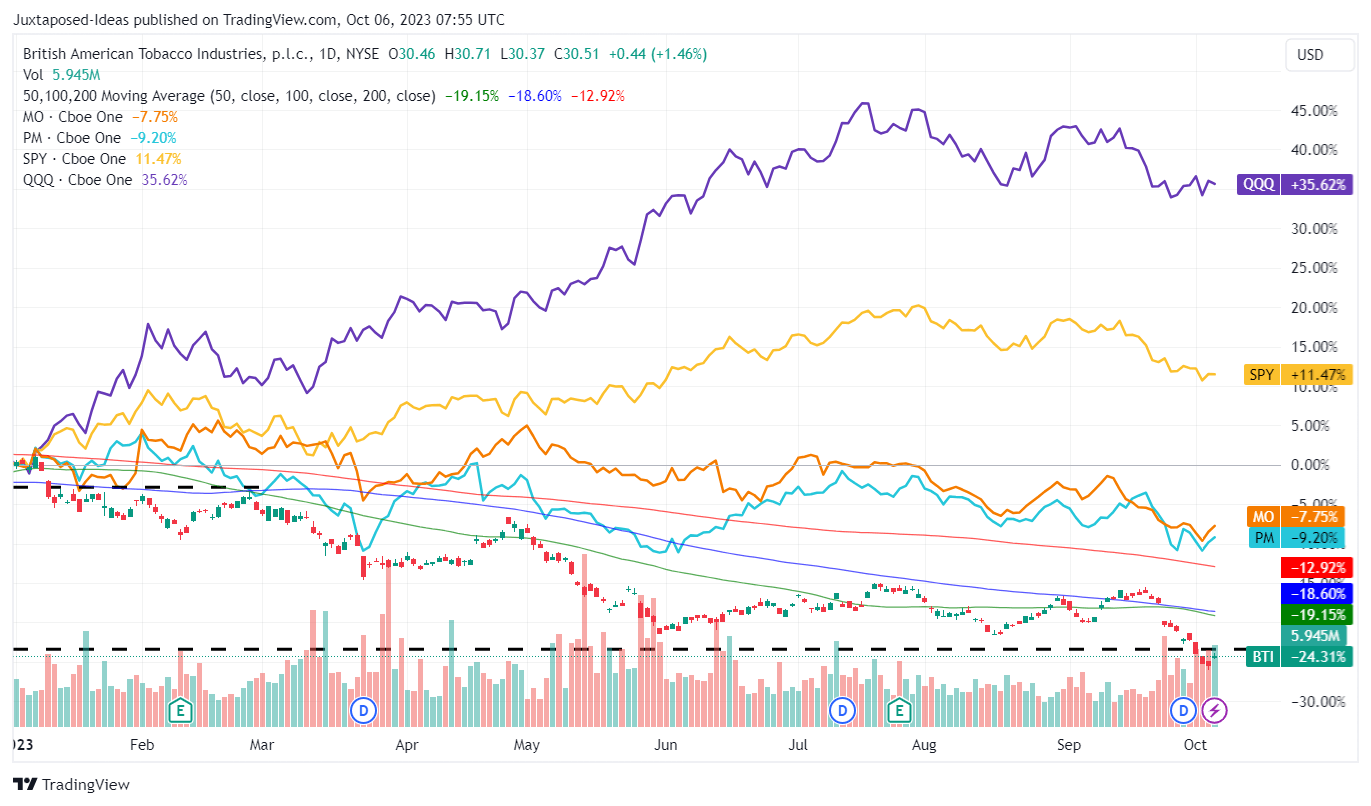Click the green −19.15% moving average label
The height and width of the screenshot is (806, 1371).
[1316, 615]
